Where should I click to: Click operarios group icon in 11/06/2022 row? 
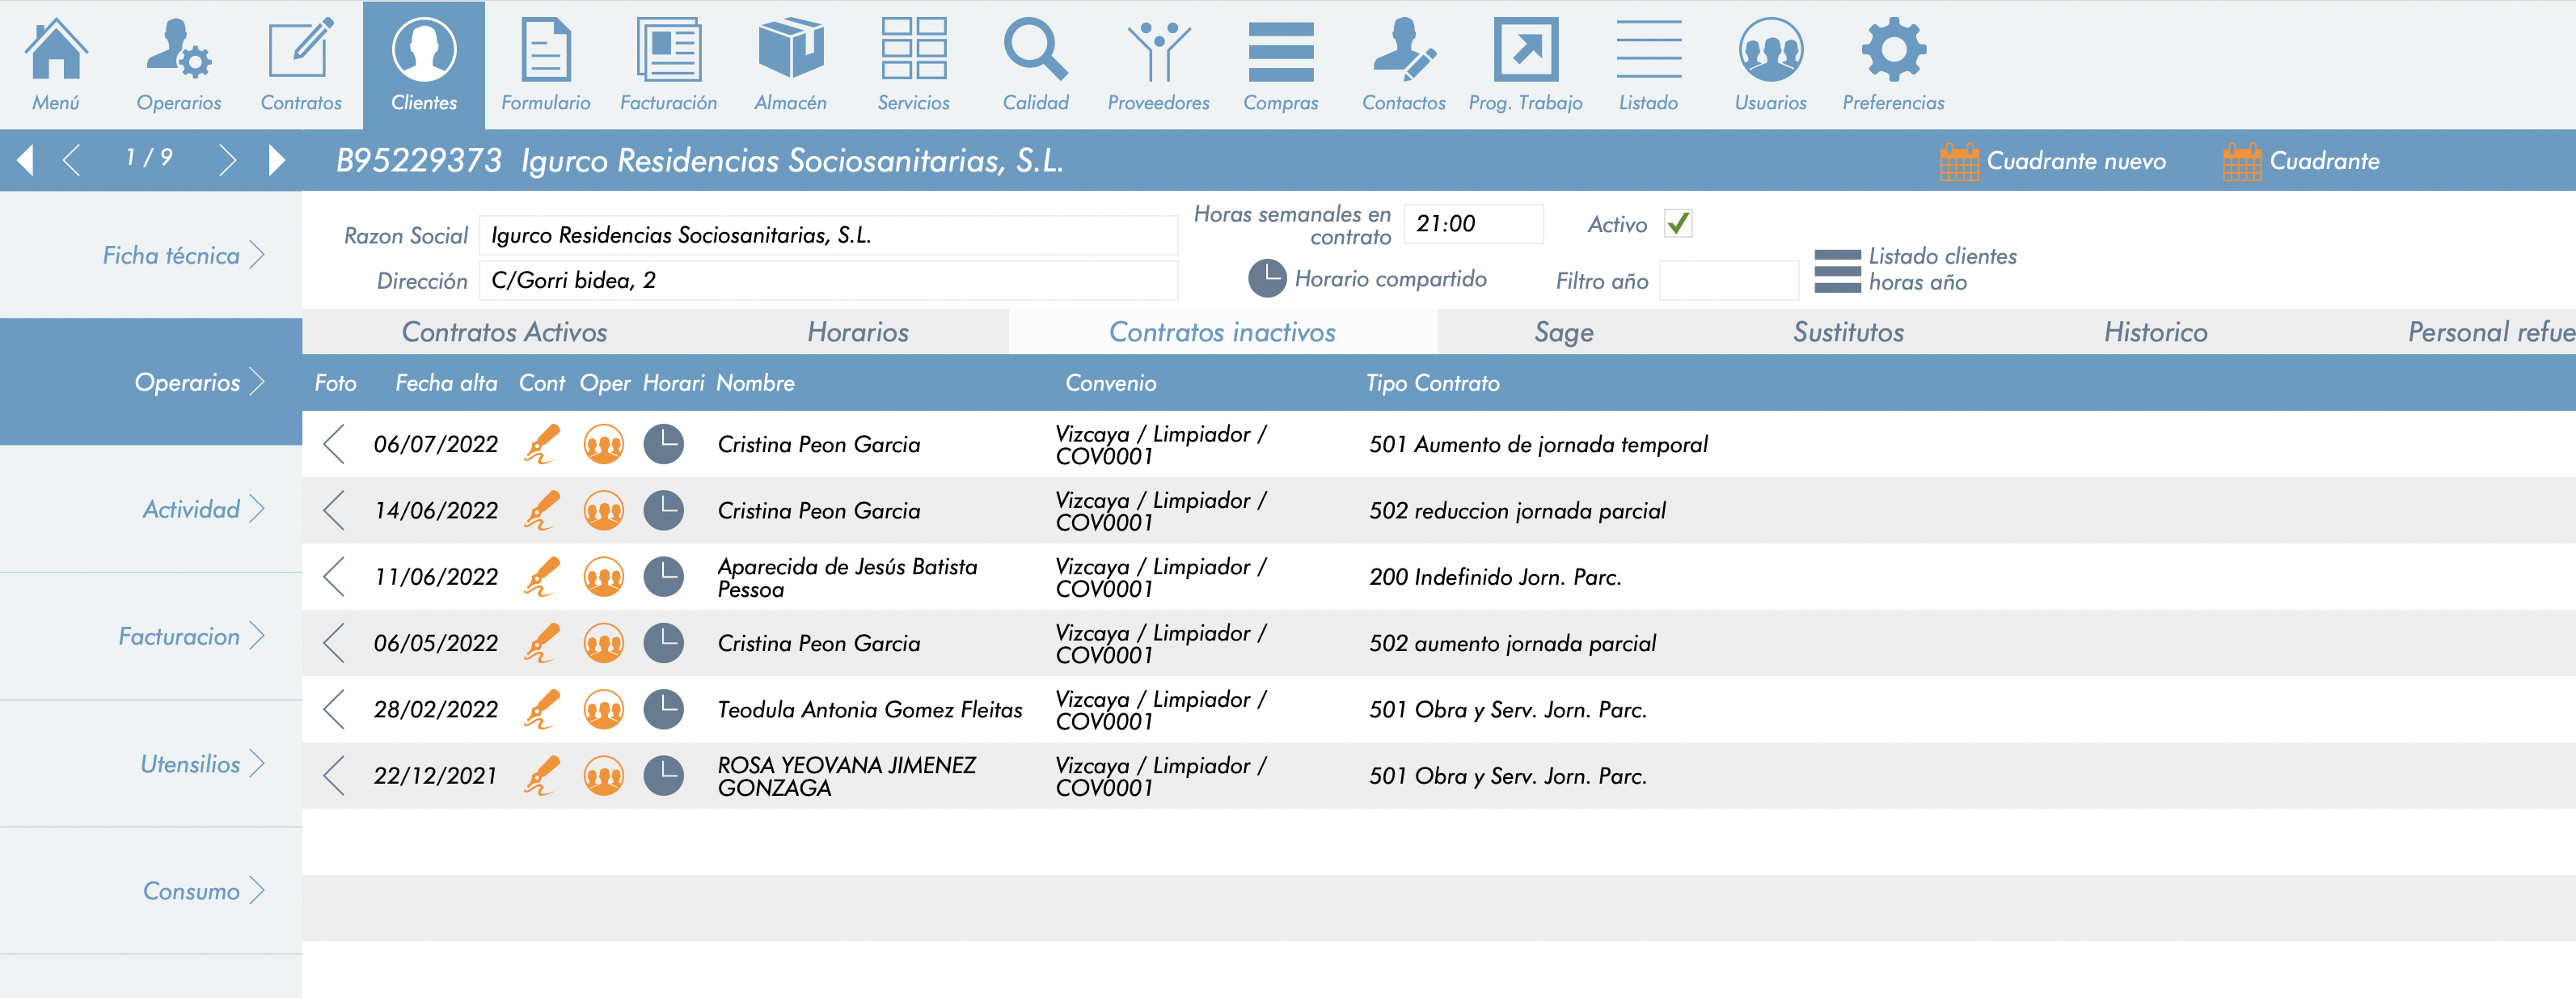603,577
